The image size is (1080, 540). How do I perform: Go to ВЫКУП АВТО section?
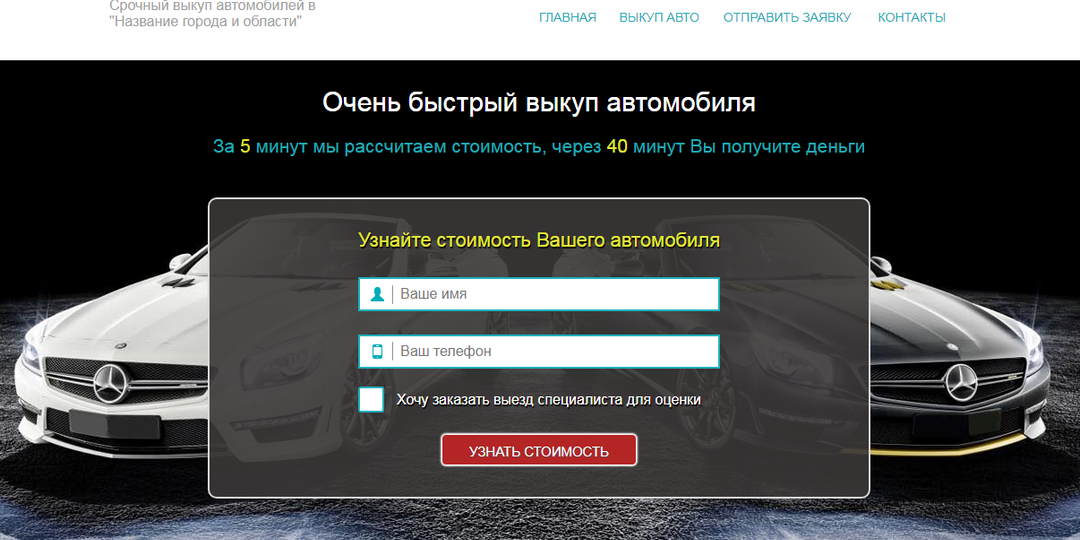(x=659, y=18)
